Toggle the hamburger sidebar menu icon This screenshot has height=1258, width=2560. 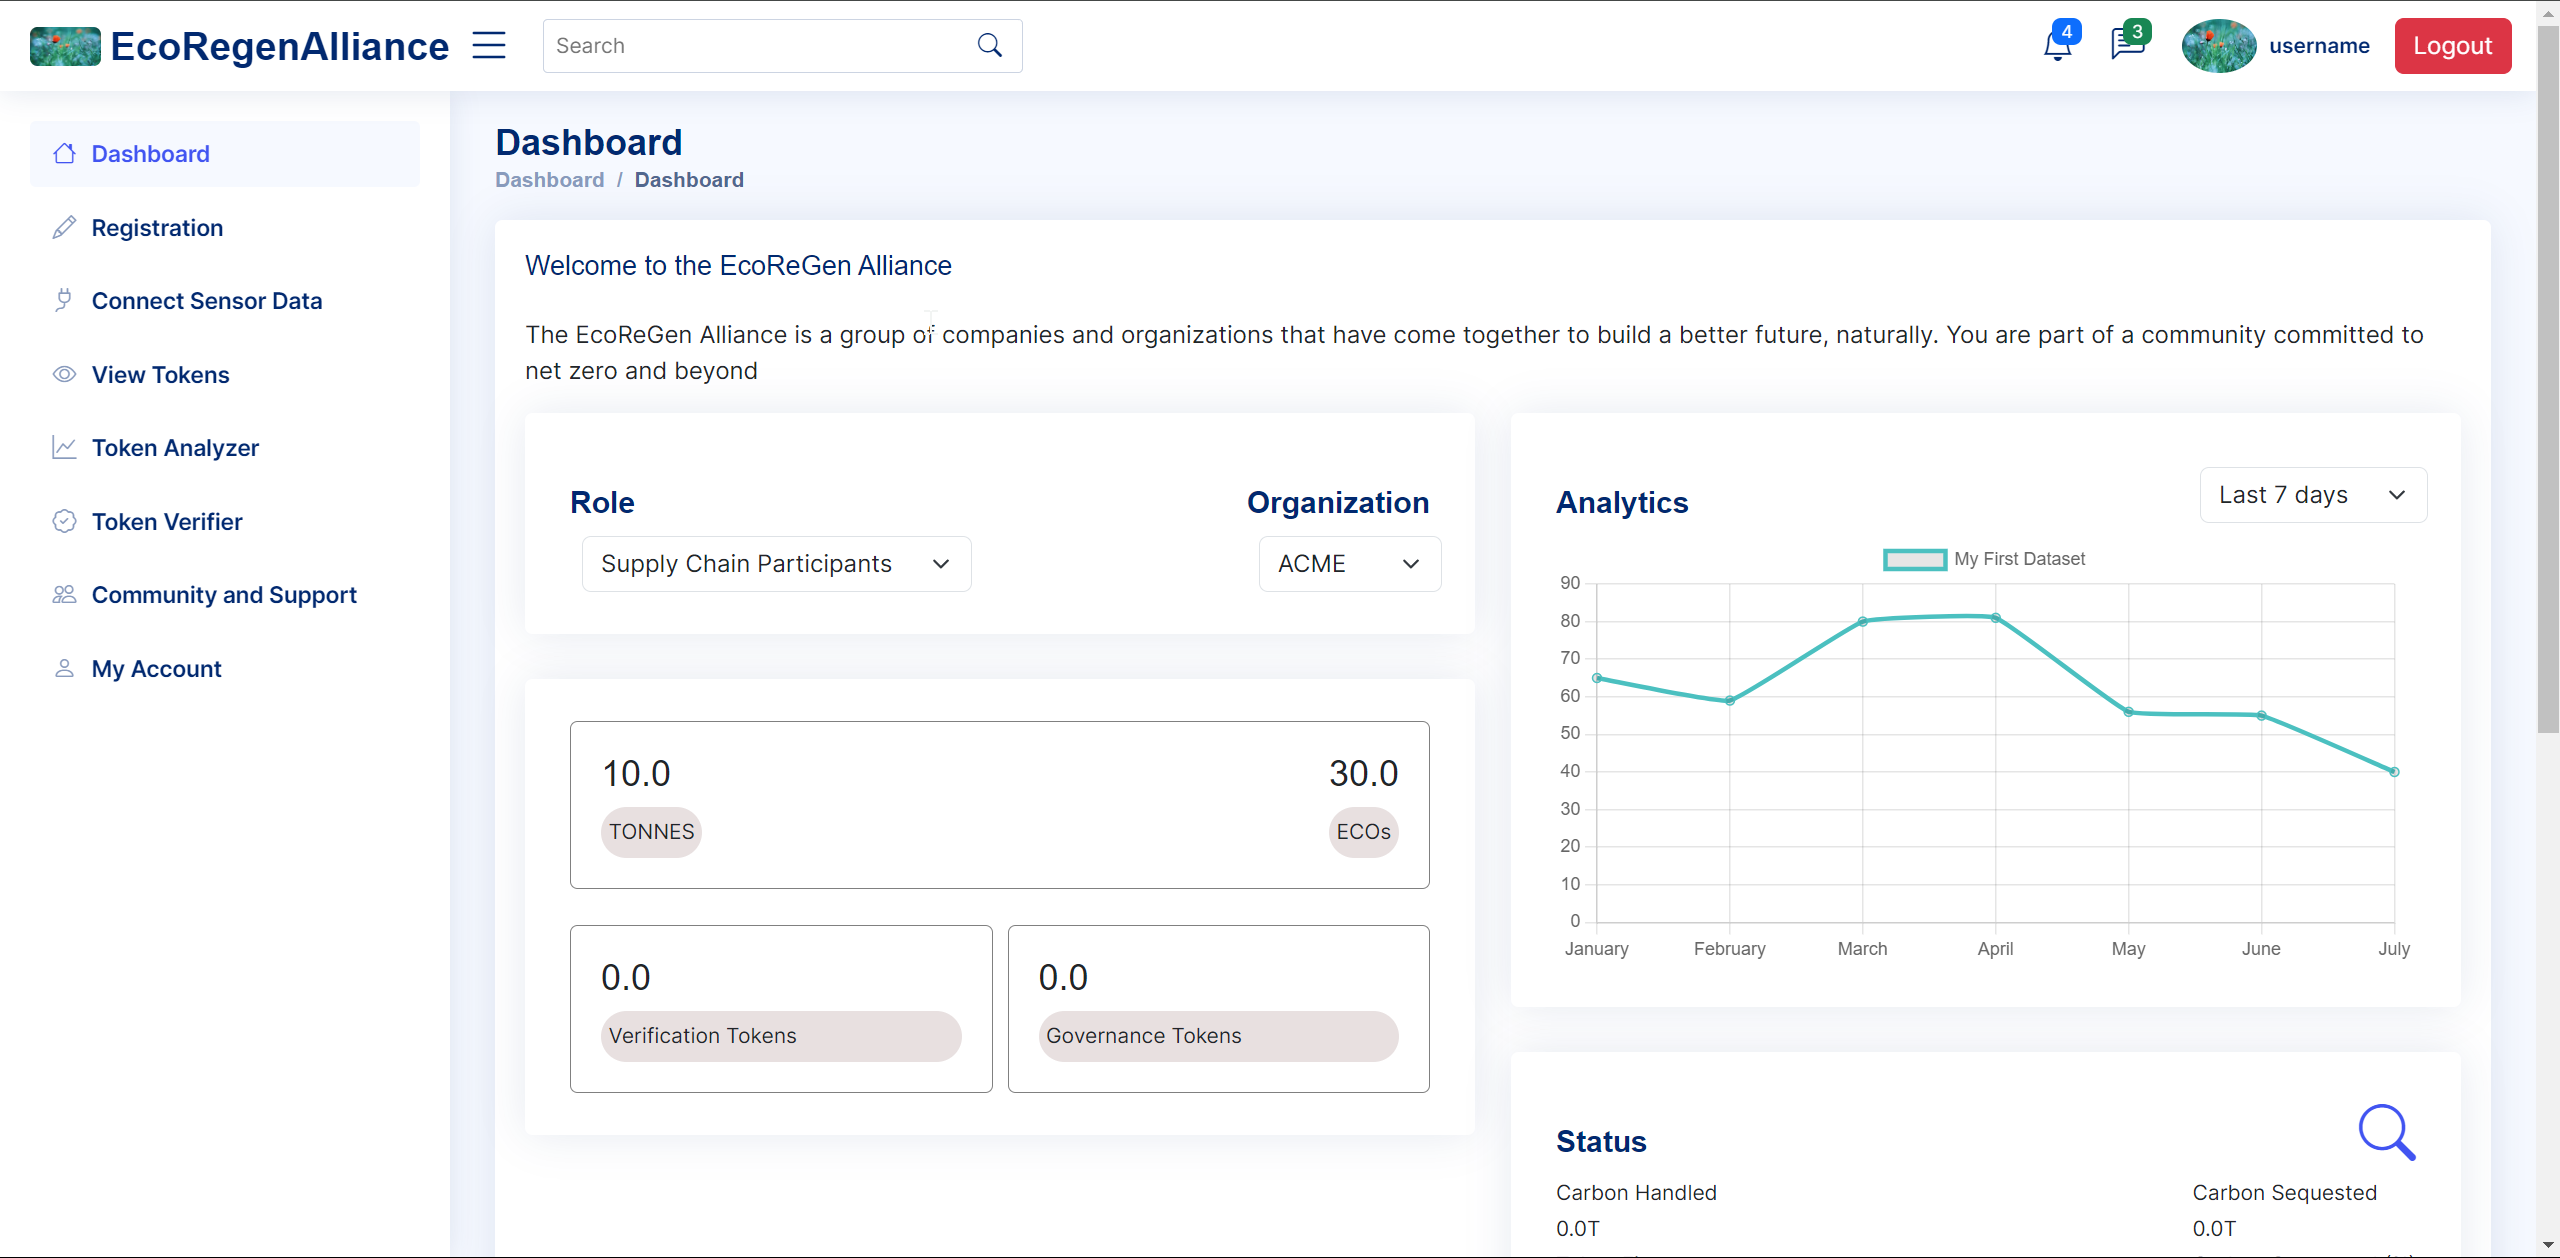pyautogui.click(x=489, y=46)
